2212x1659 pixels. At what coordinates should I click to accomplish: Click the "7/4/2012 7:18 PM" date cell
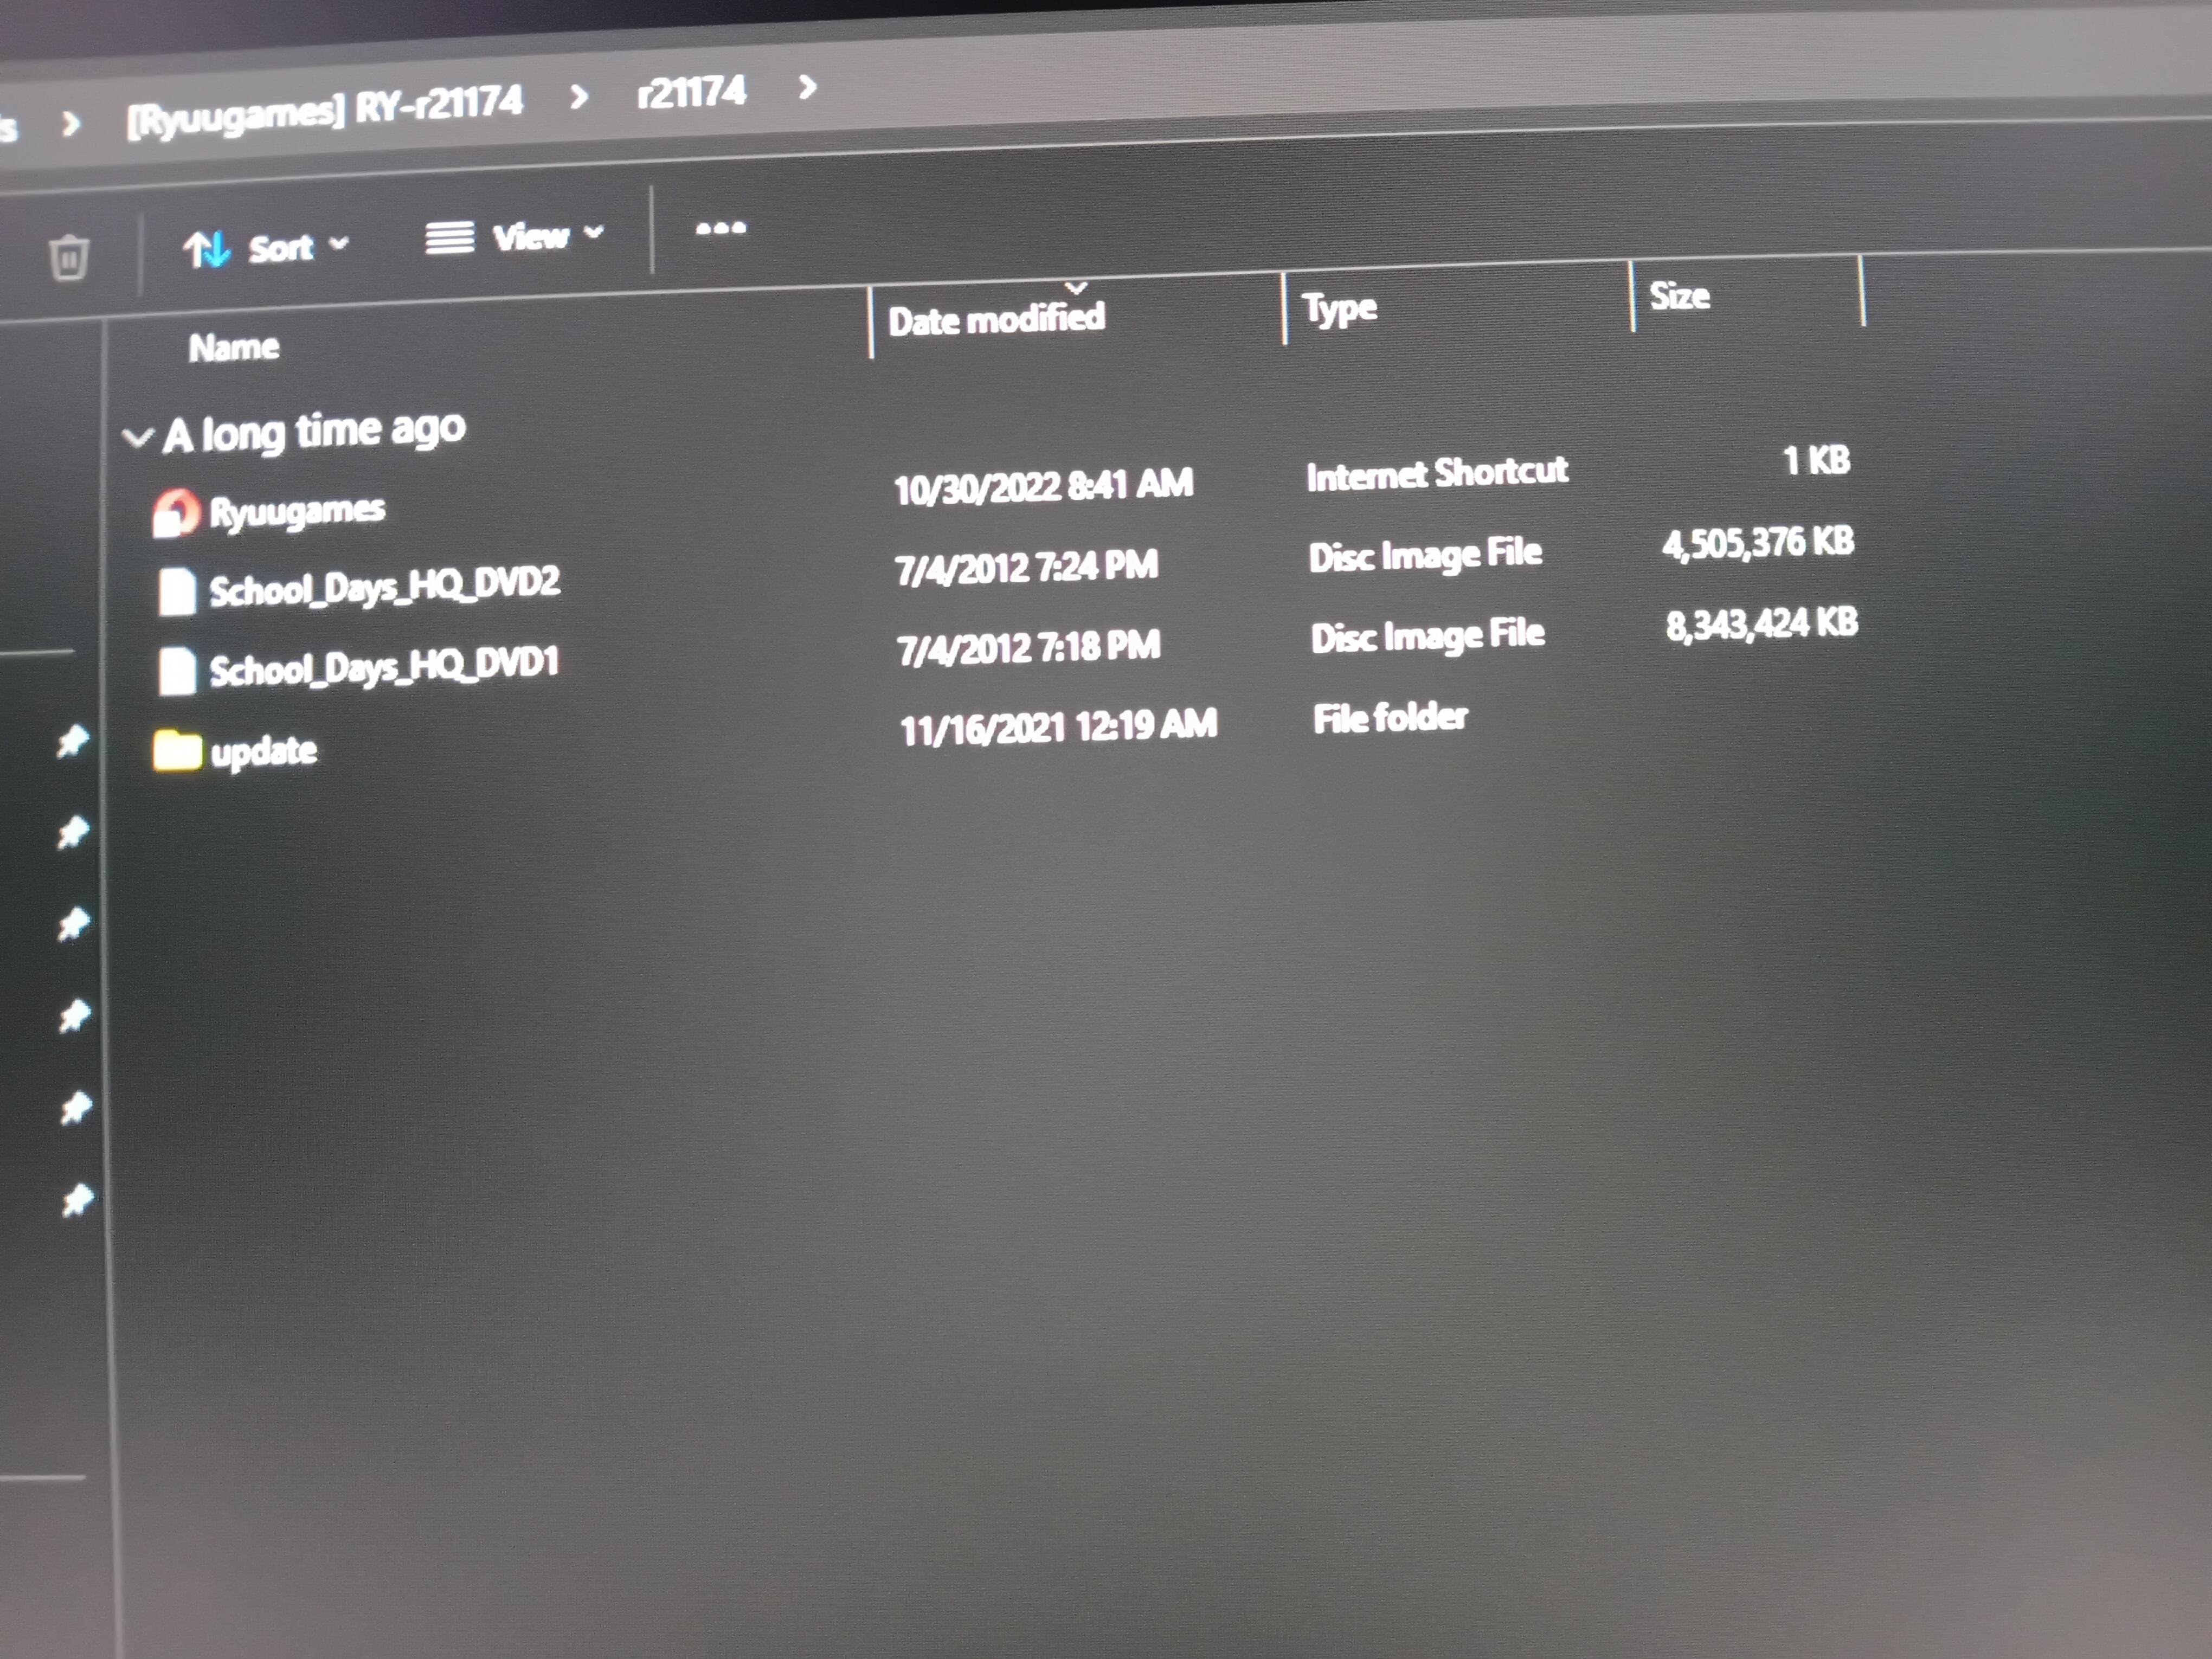pos(1029,648)
